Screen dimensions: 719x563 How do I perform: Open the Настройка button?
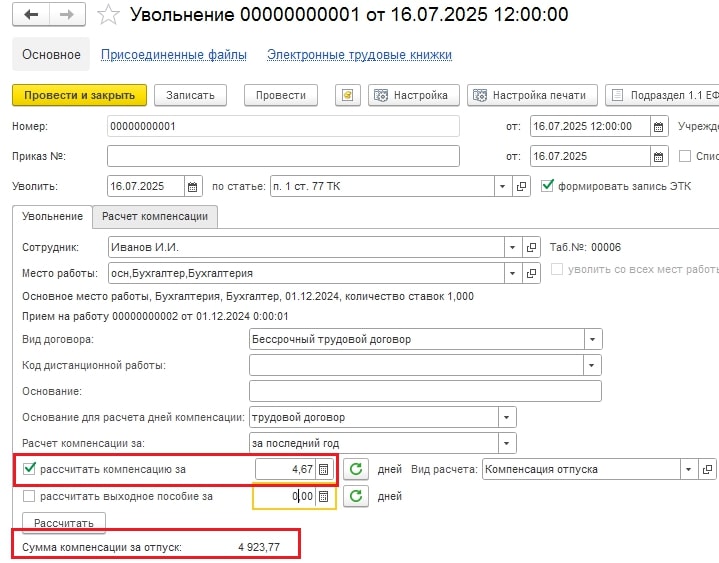tap(414, 95)
